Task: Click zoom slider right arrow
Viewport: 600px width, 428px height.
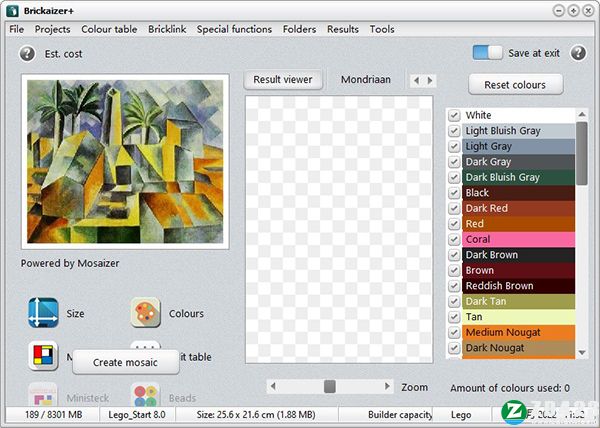Action: pyautogui.click(x=387, y=386)
